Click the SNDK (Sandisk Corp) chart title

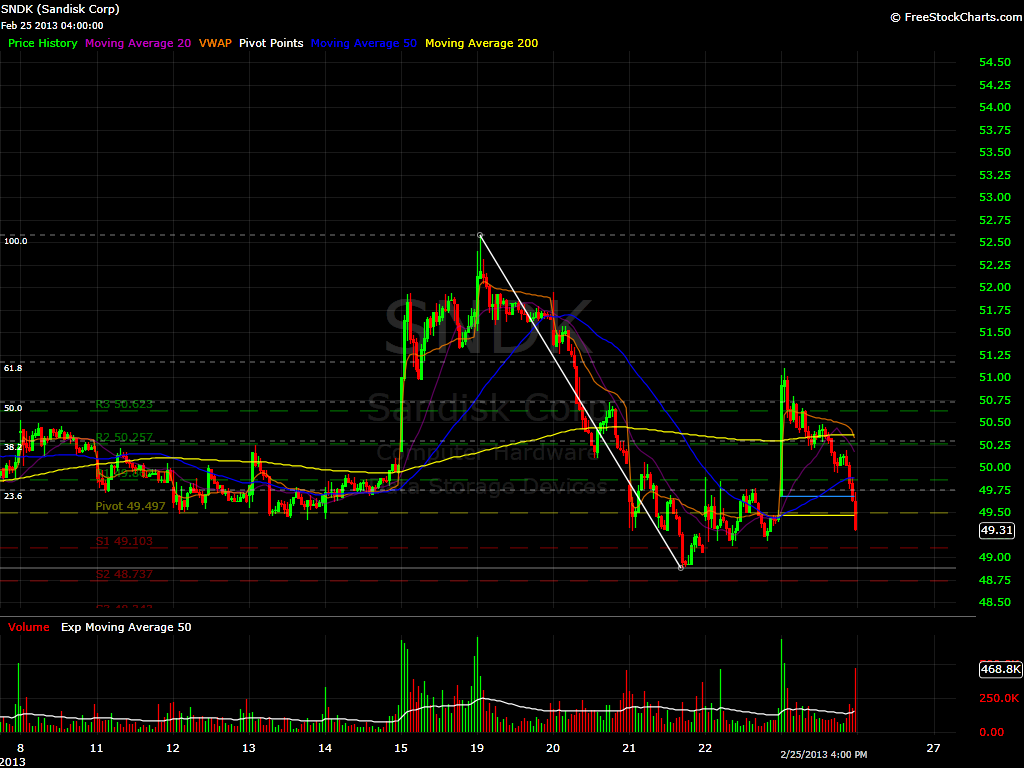[x=63, y=9]
